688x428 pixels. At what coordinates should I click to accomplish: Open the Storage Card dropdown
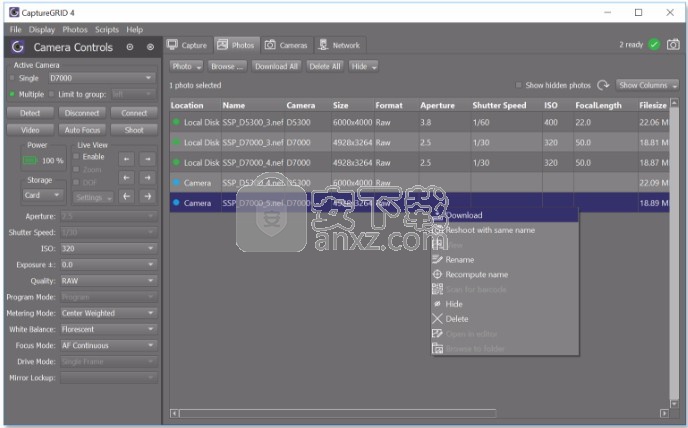click(x=42, y=195)
